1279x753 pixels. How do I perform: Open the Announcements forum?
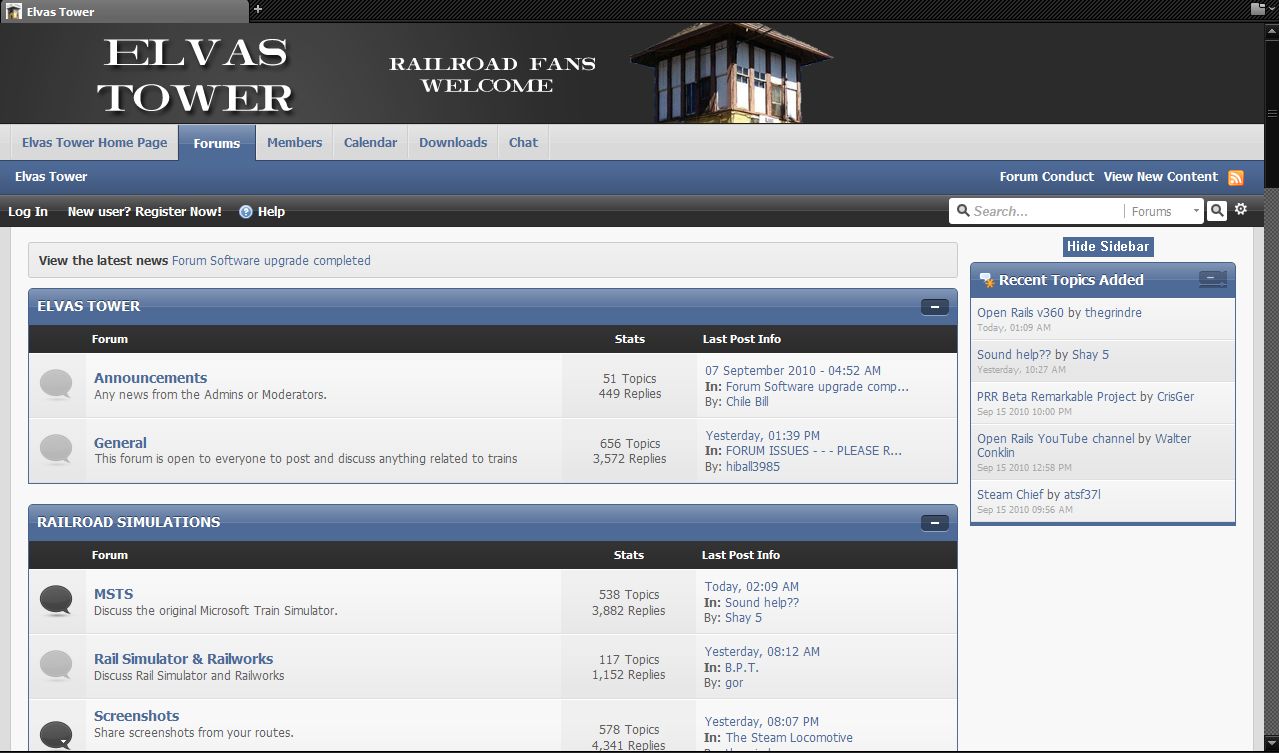[151, 378]
